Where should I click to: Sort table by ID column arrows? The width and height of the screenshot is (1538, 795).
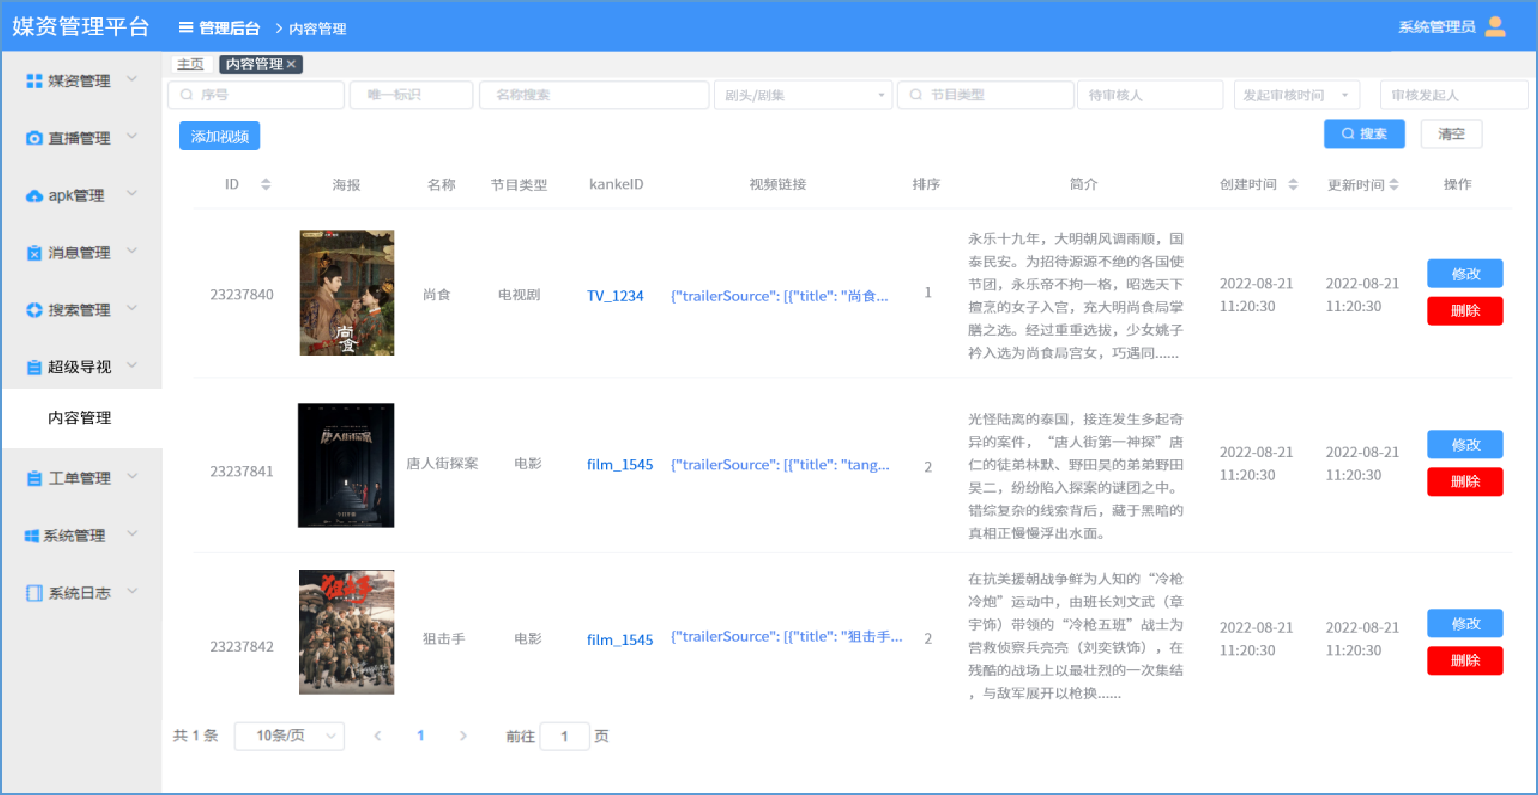point(265,185)
